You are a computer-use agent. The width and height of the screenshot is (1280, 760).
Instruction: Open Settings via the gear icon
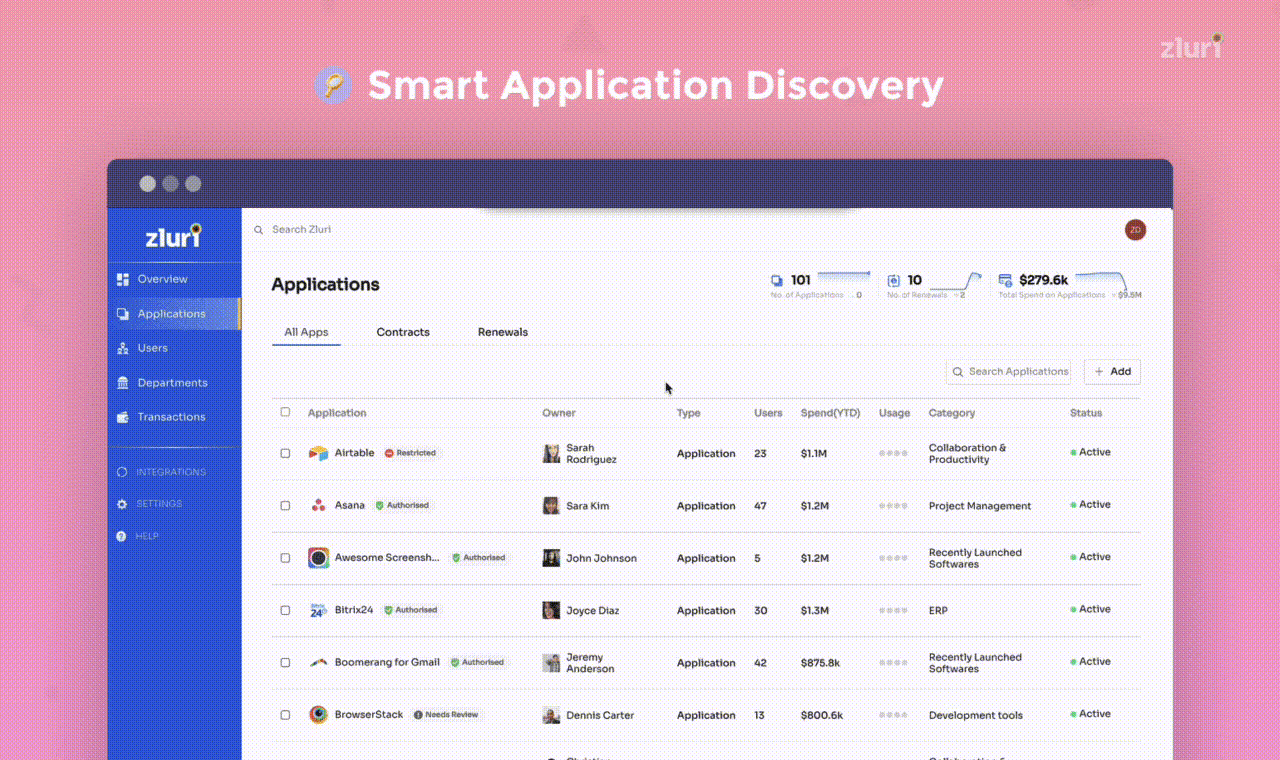120,503
